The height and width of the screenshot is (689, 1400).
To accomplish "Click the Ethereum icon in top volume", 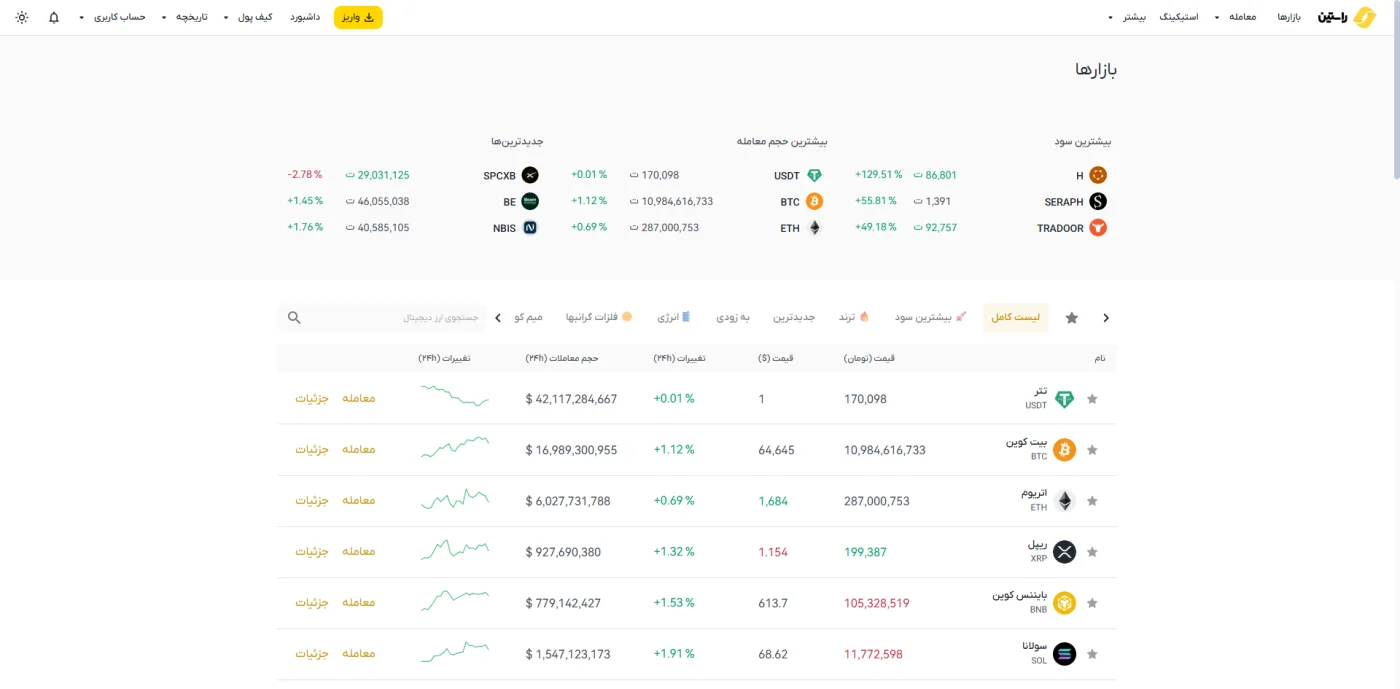I will [814, 228].
